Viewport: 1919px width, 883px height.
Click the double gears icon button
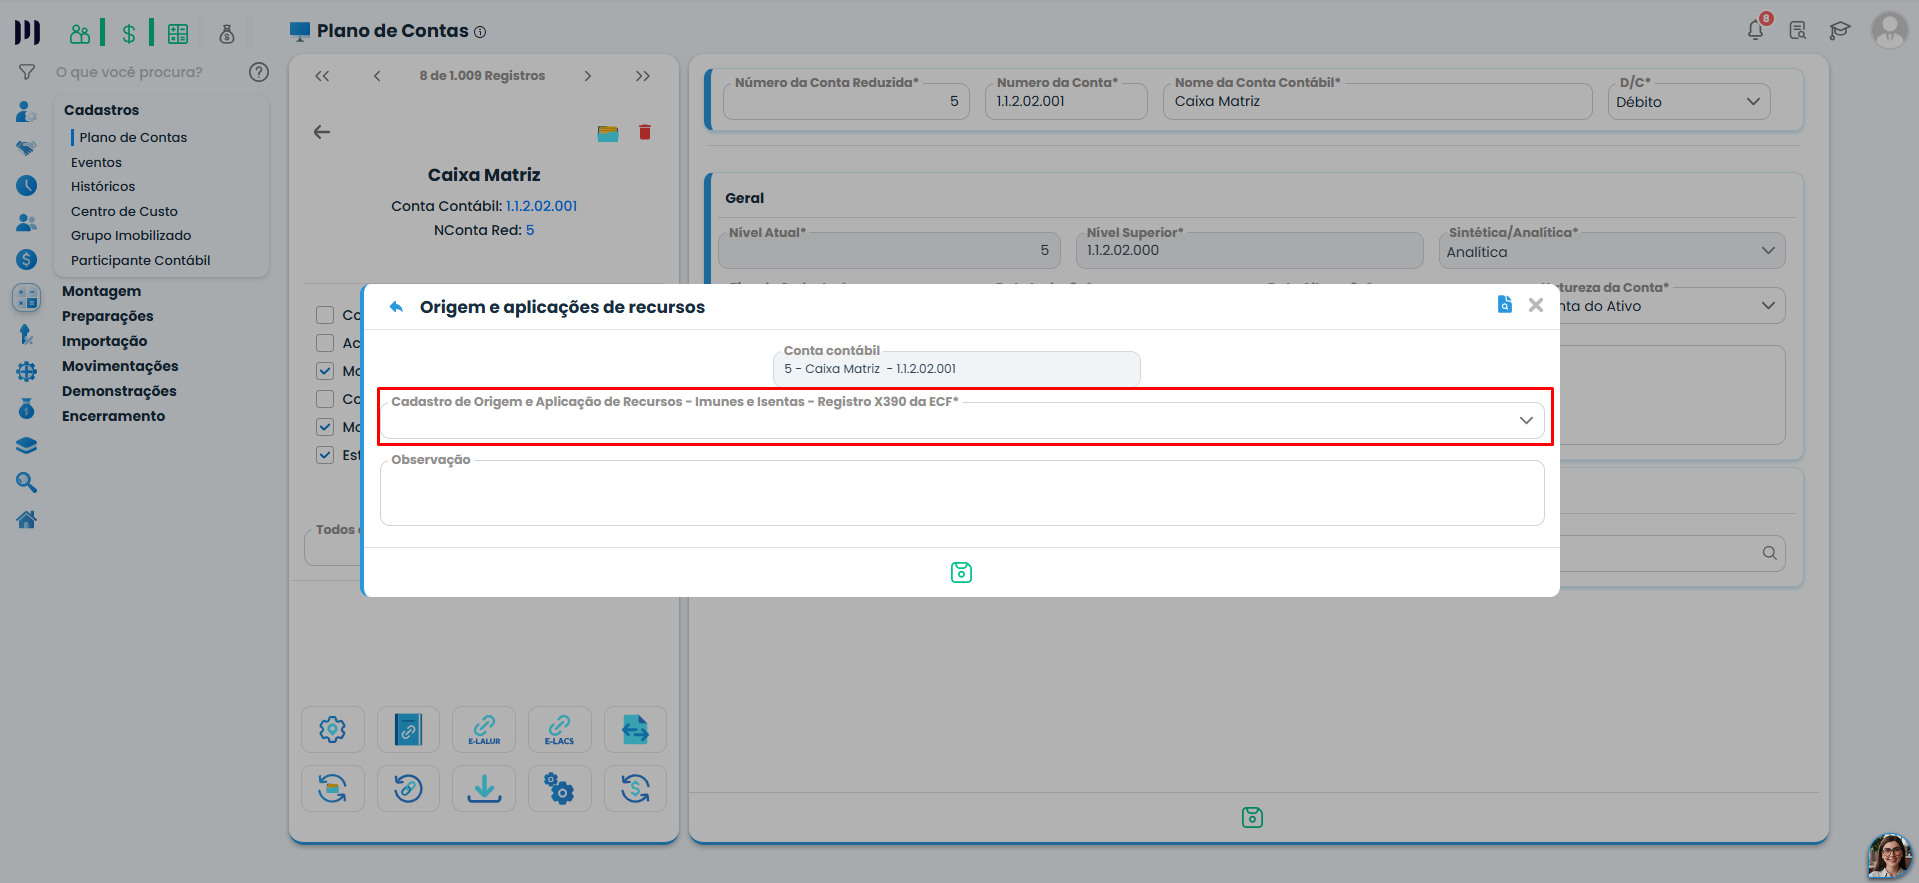click(560, 789)
